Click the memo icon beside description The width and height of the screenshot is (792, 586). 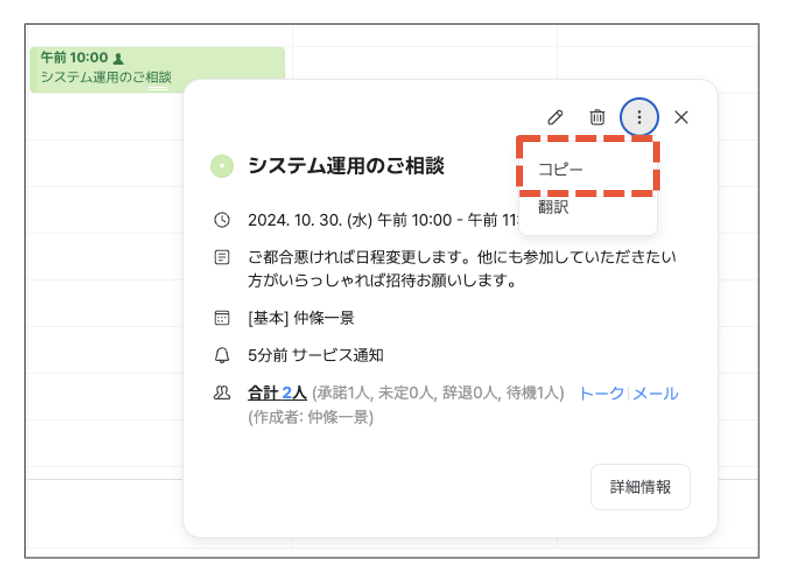tap(222, 257)
